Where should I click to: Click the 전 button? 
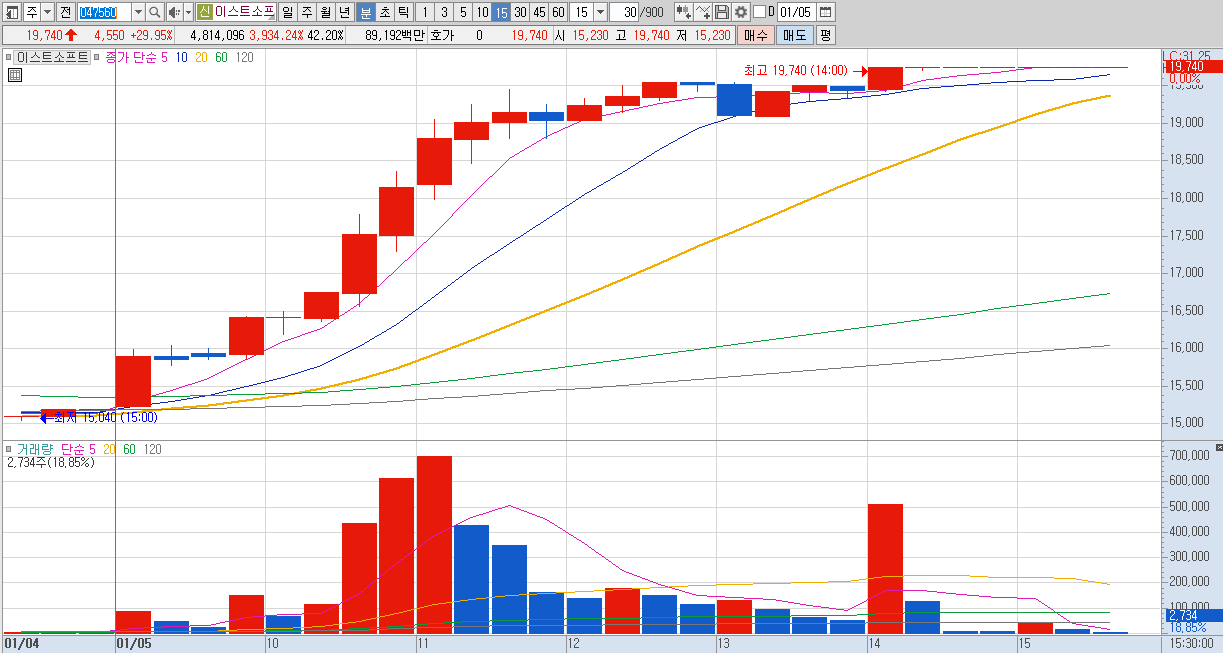point(65,12)
